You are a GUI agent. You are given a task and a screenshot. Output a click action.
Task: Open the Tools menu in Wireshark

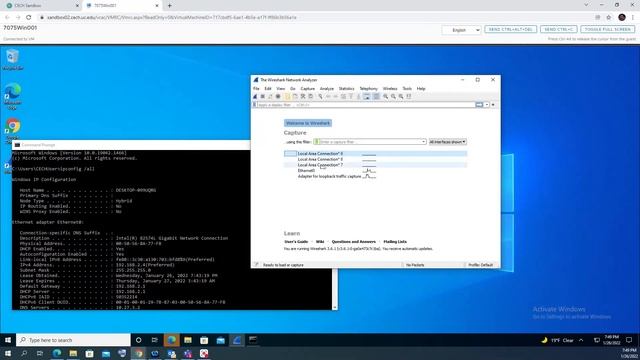(x=407, y=89)
